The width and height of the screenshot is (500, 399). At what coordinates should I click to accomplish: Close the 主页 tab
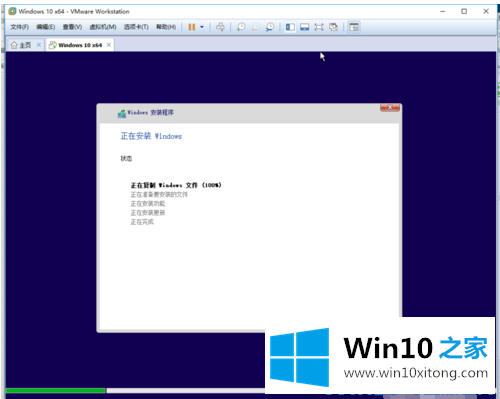click(39, 45)
